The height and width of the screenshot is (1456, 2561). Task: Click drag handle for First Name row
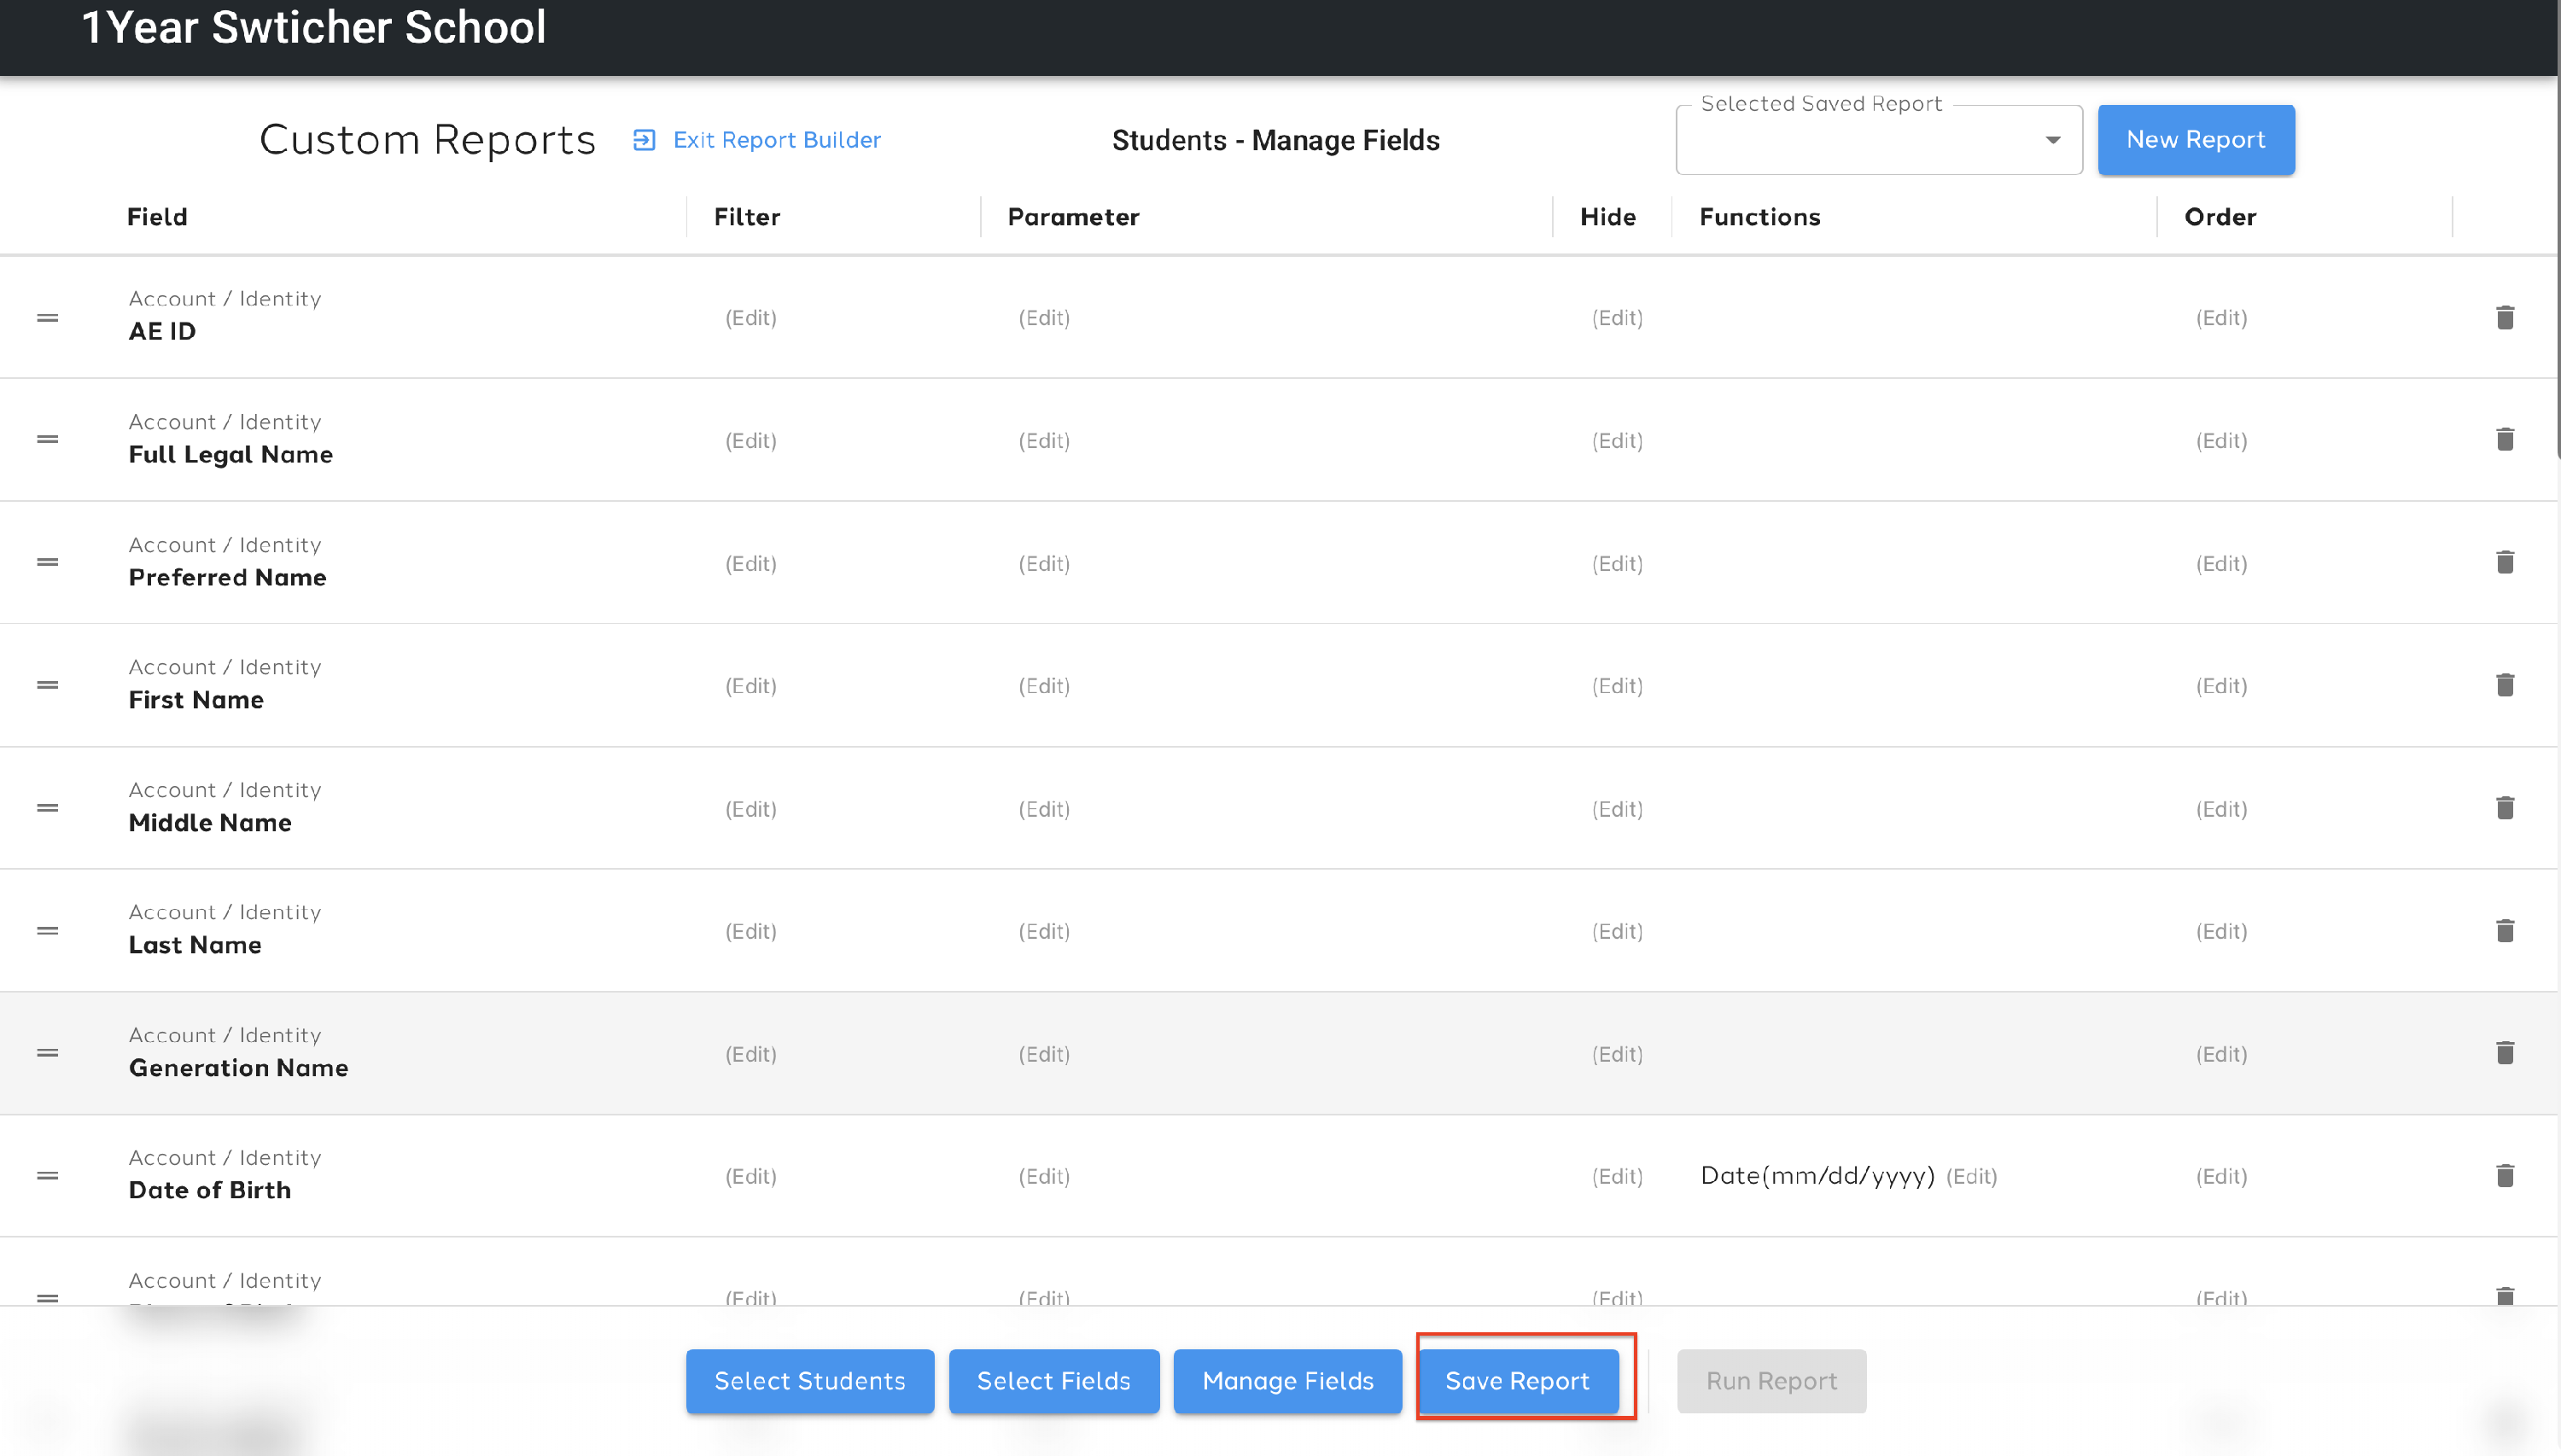tap(47, 686)
